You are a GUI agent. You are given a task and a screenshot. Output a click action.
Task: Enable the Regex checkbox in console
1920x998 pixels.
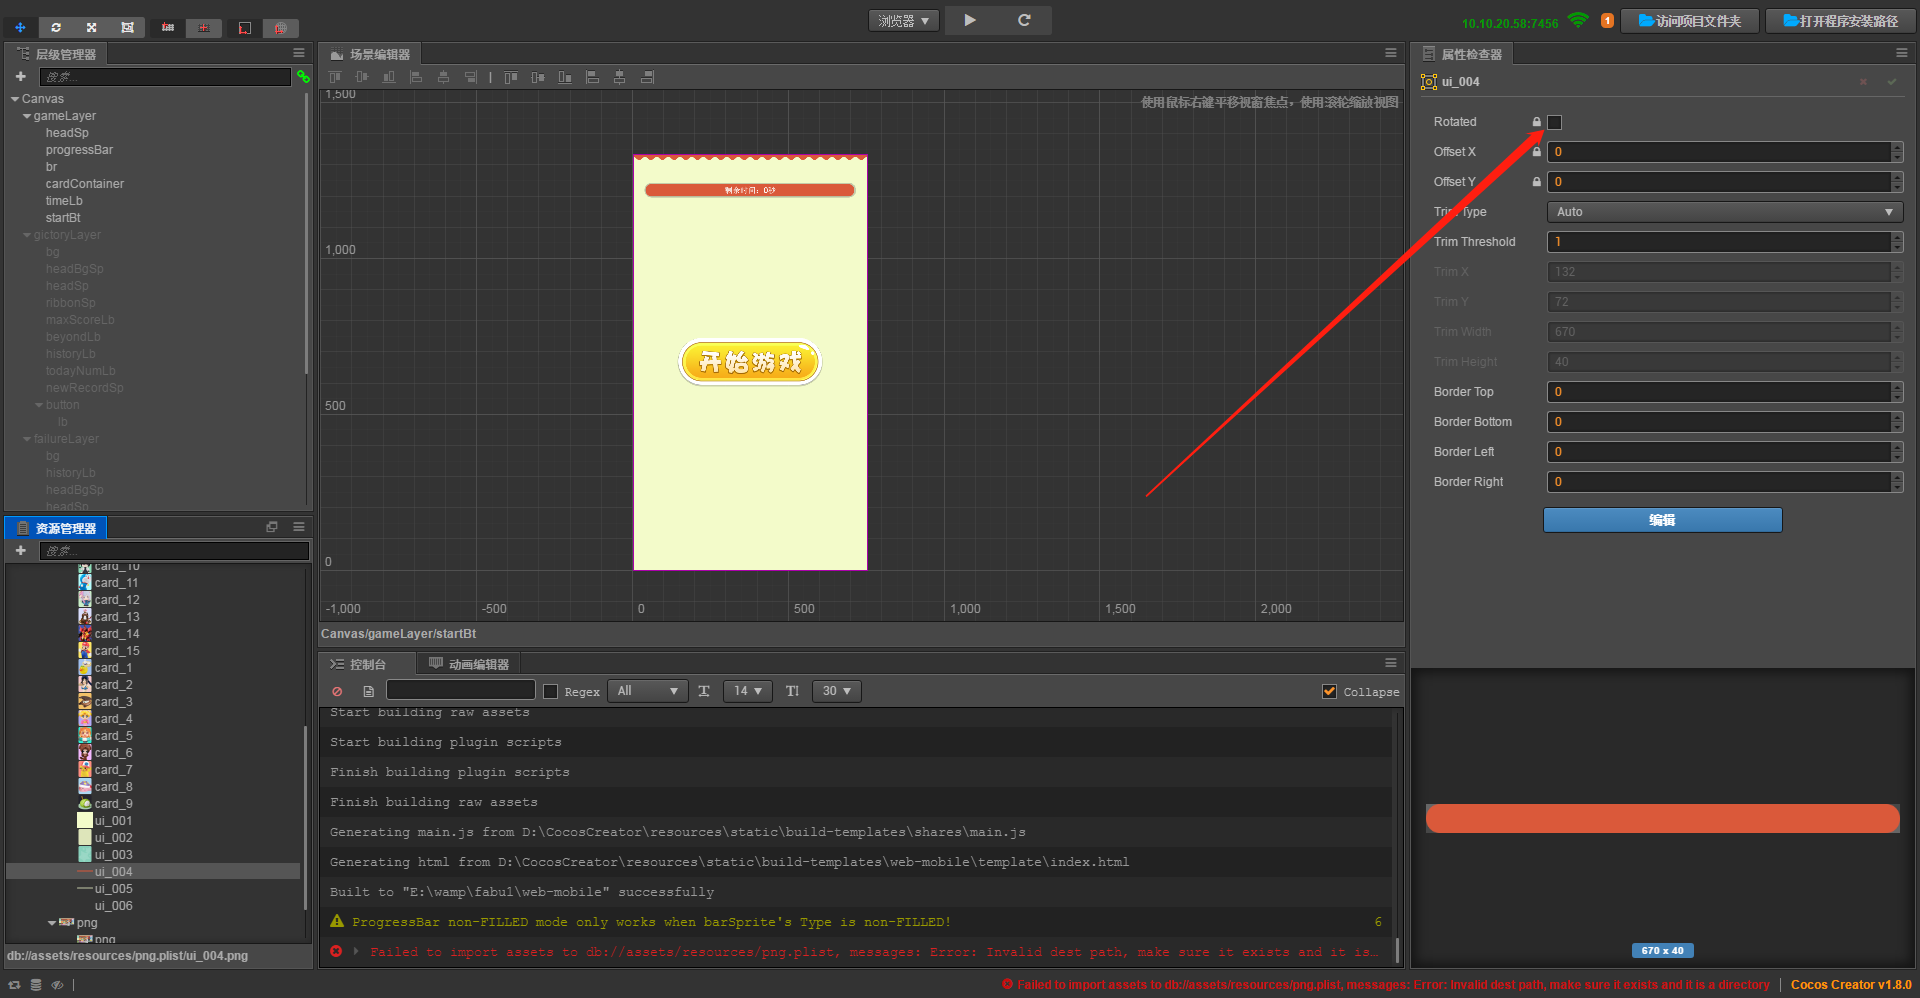[x=550, y=691]
